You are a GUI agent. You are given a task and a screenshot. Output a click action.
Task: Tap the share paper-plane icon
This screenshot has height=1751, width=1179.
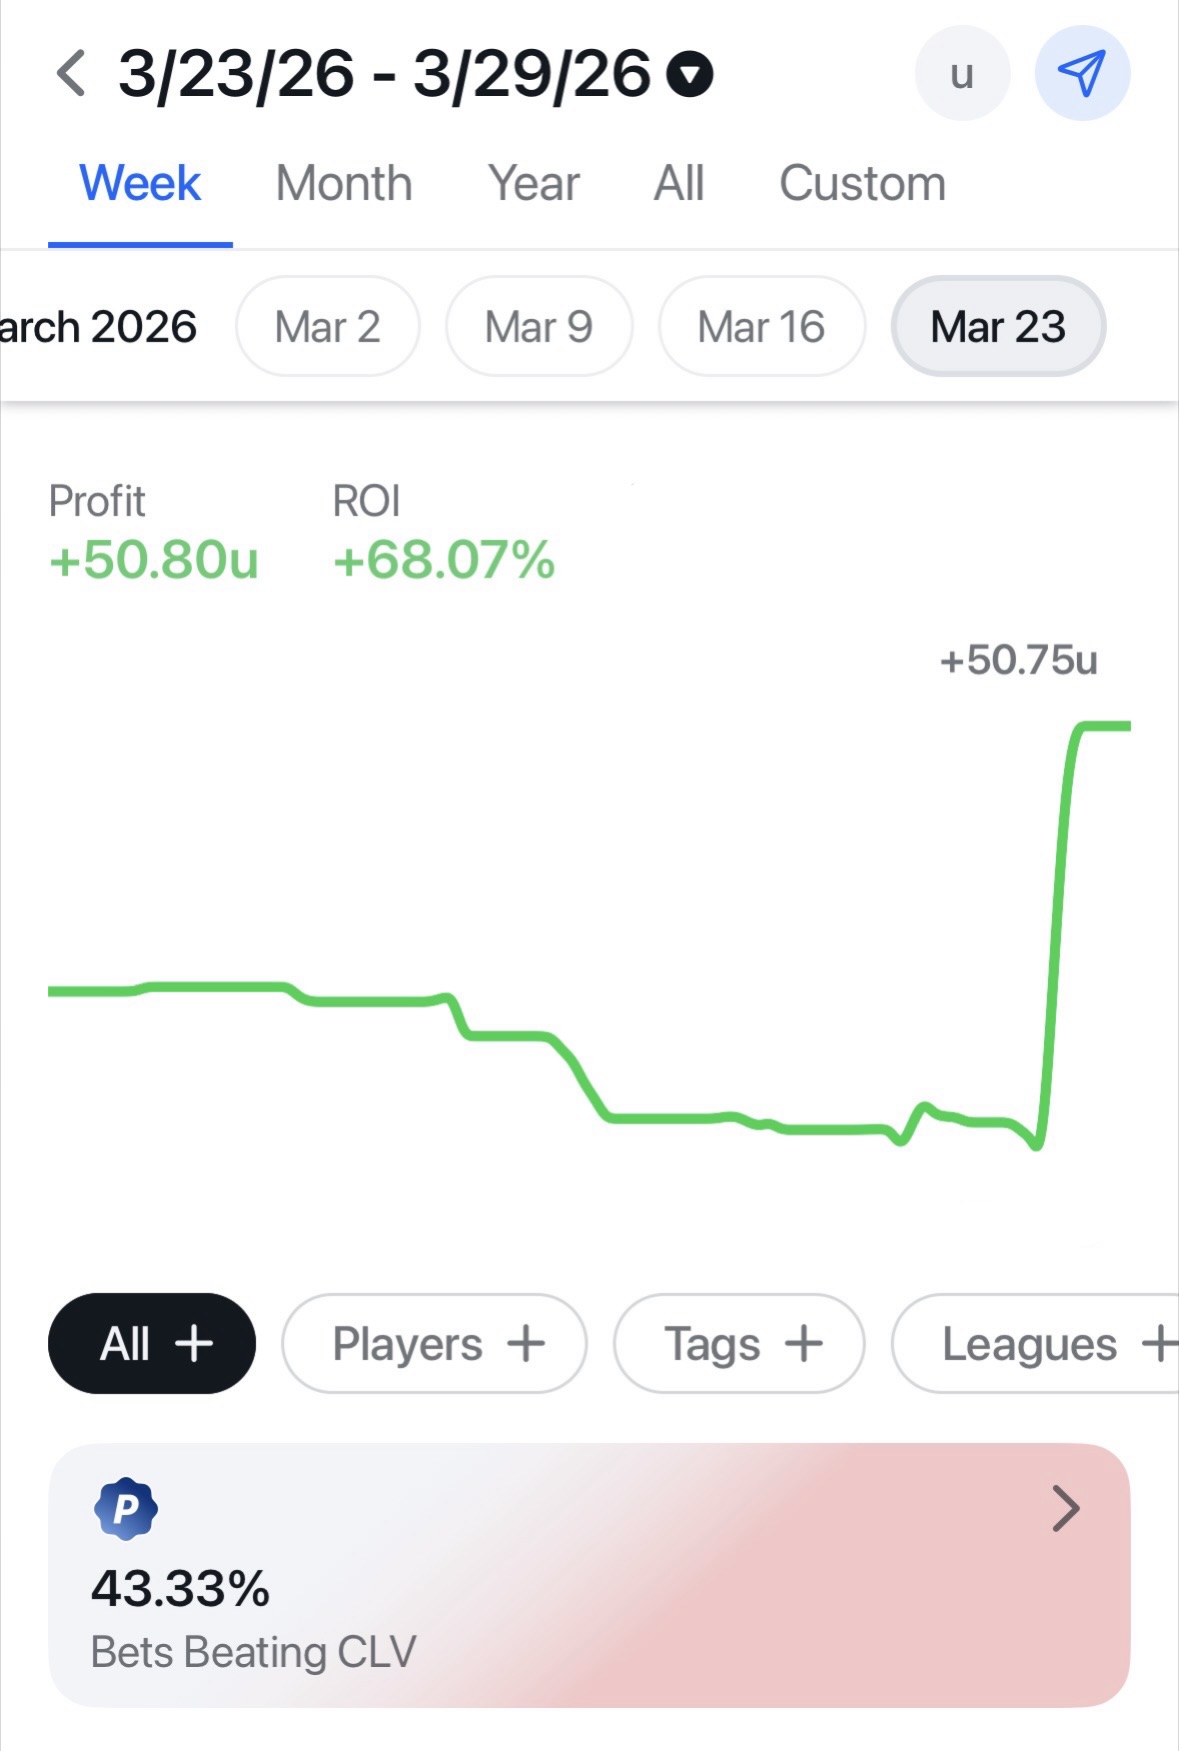[x=1082, y=74]
